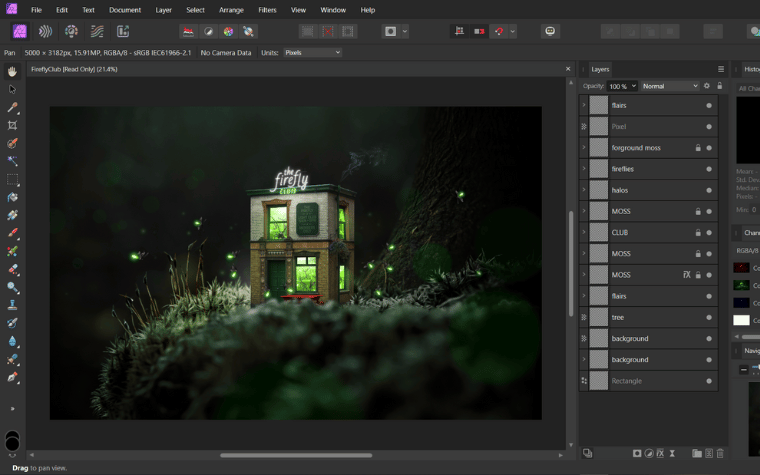Hide the fireflies layer
The width and height of the screenshot is (760, 475).
pos(709,169)
